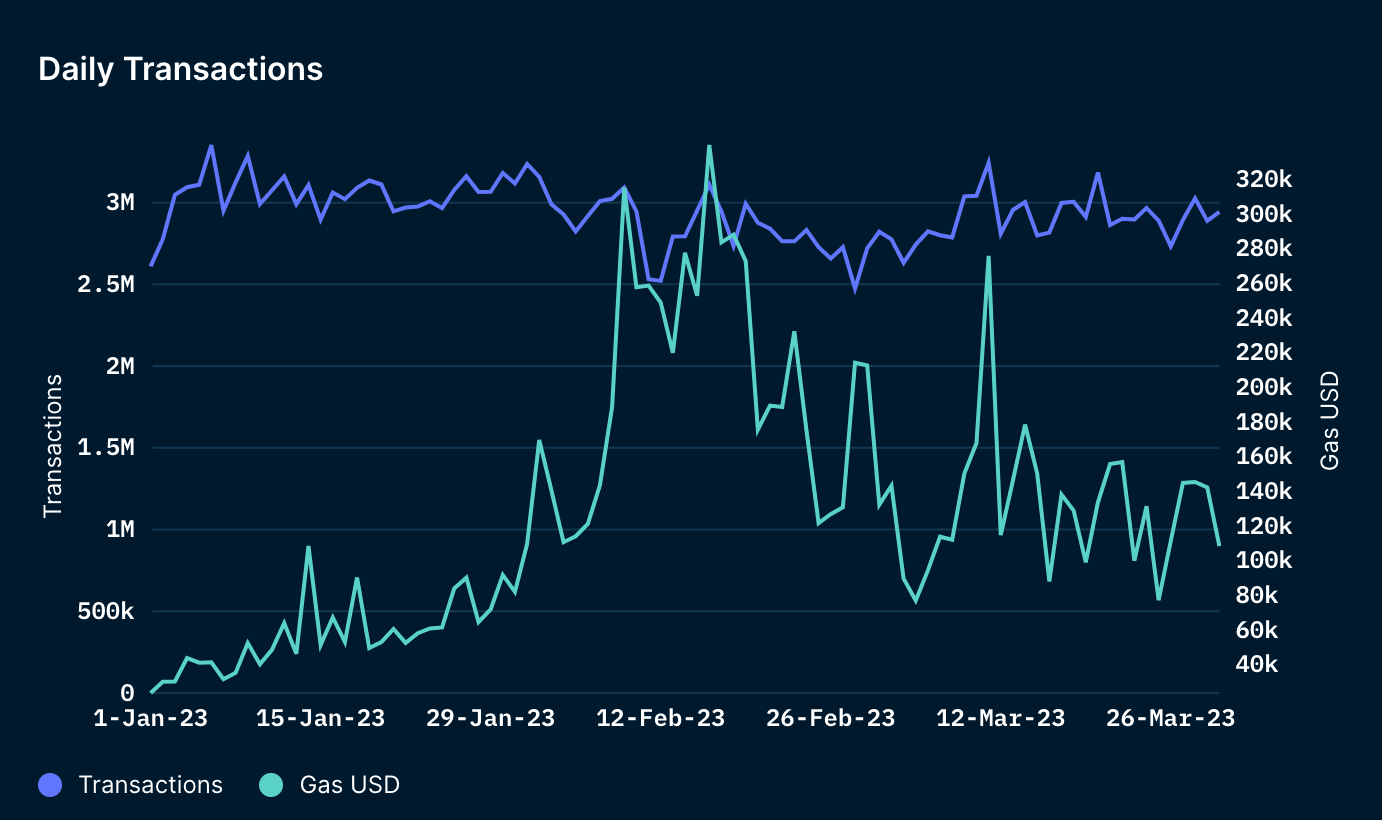Click the 320k right axis label
This screenshot has height=820, width=1382.
1265,180
